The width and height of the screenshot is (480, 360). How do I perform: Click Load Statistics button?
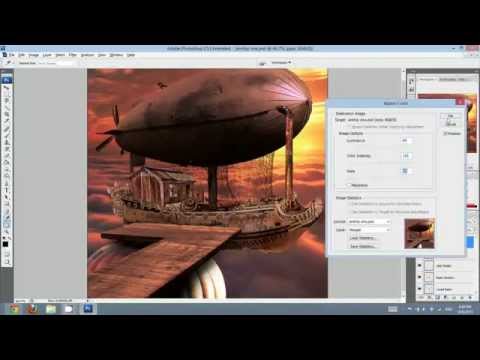(x=363, y=238)
